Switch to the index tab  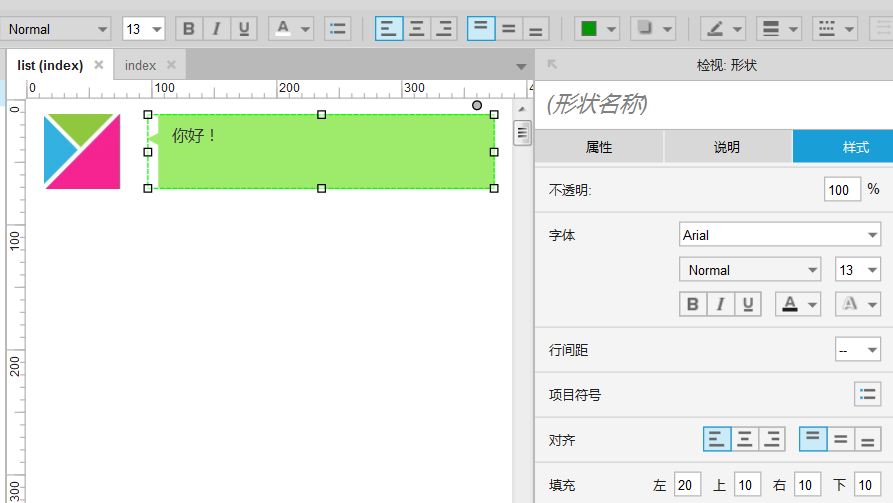click(140, 66)
